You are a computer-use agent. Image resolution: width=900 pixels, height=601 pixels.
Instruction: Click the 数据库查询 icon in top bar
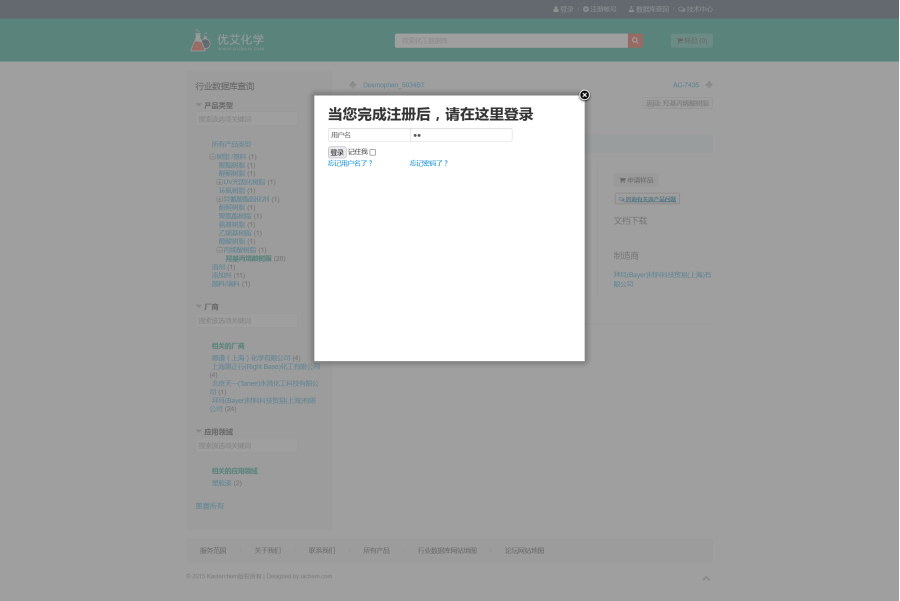(x=629, y=9)
